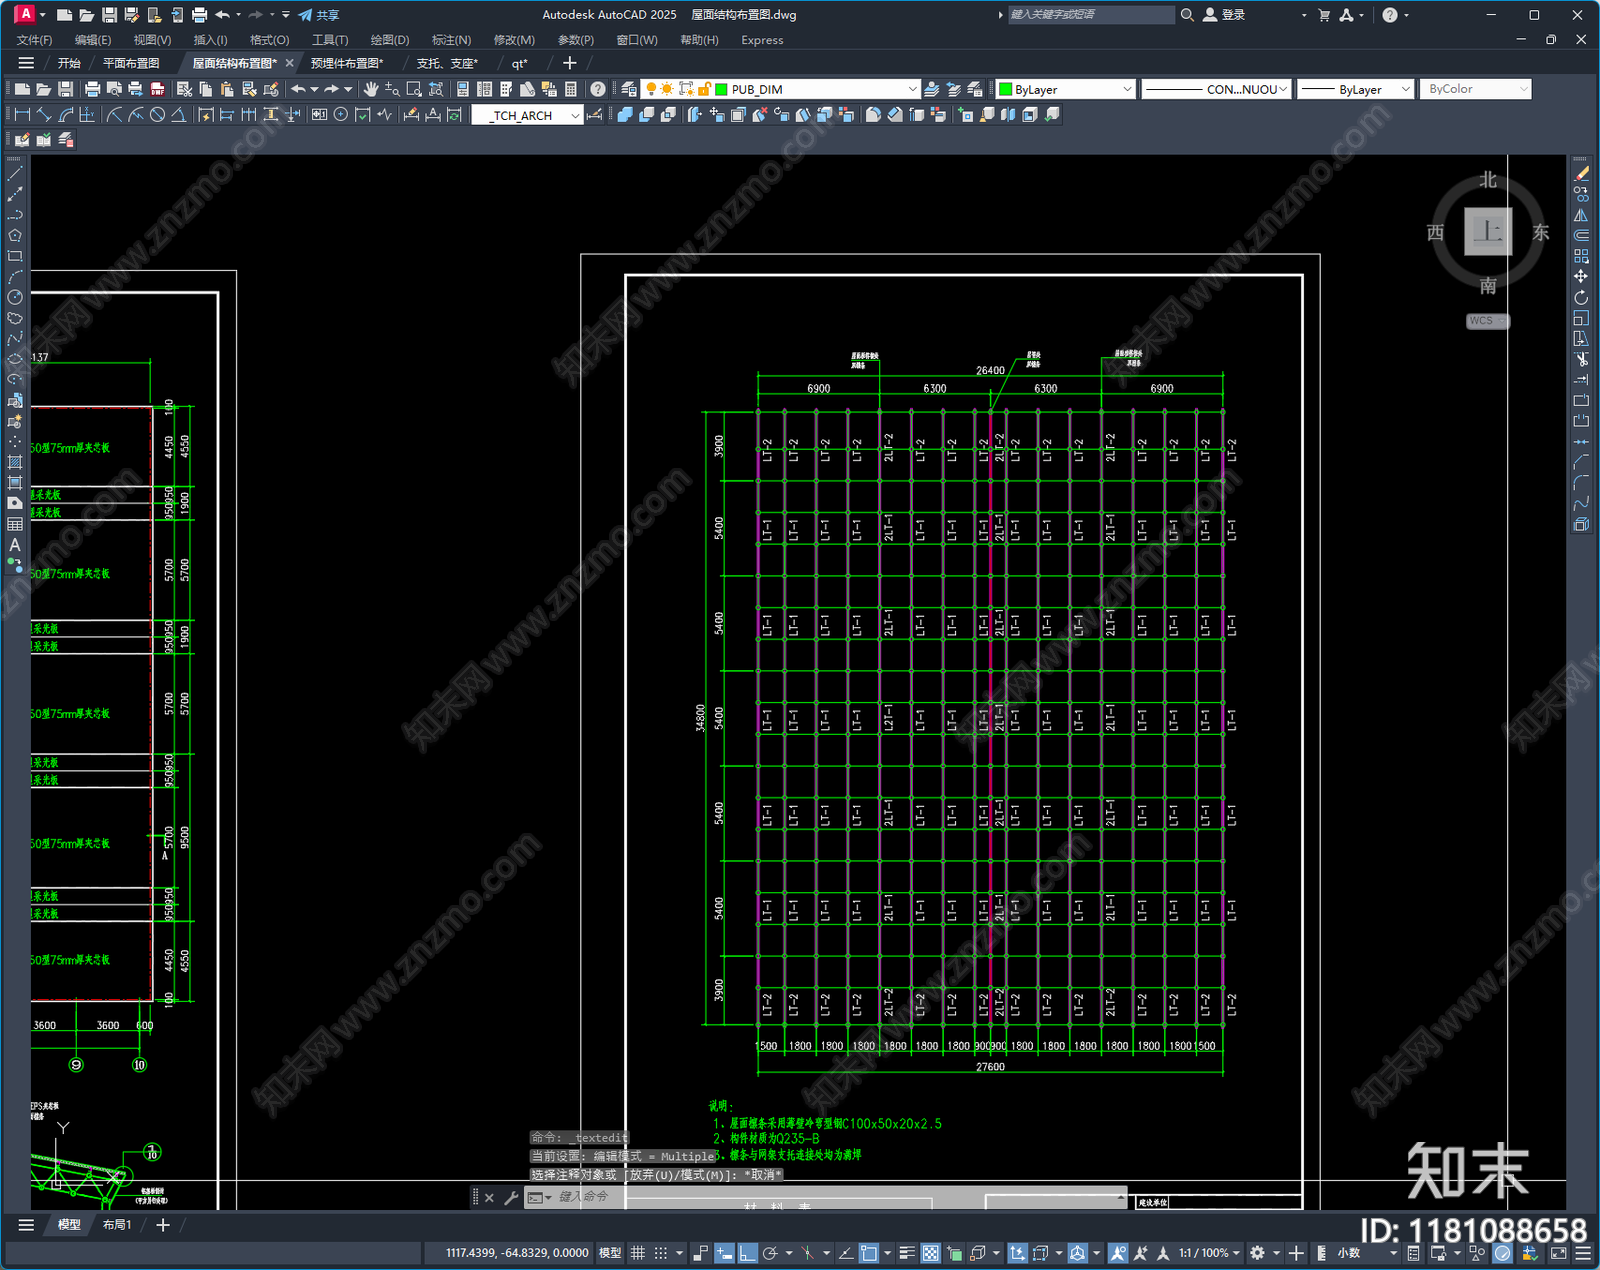Select the Line draw tool
The width and height of the screenshot is (1600, 1270).
[15, 174]
